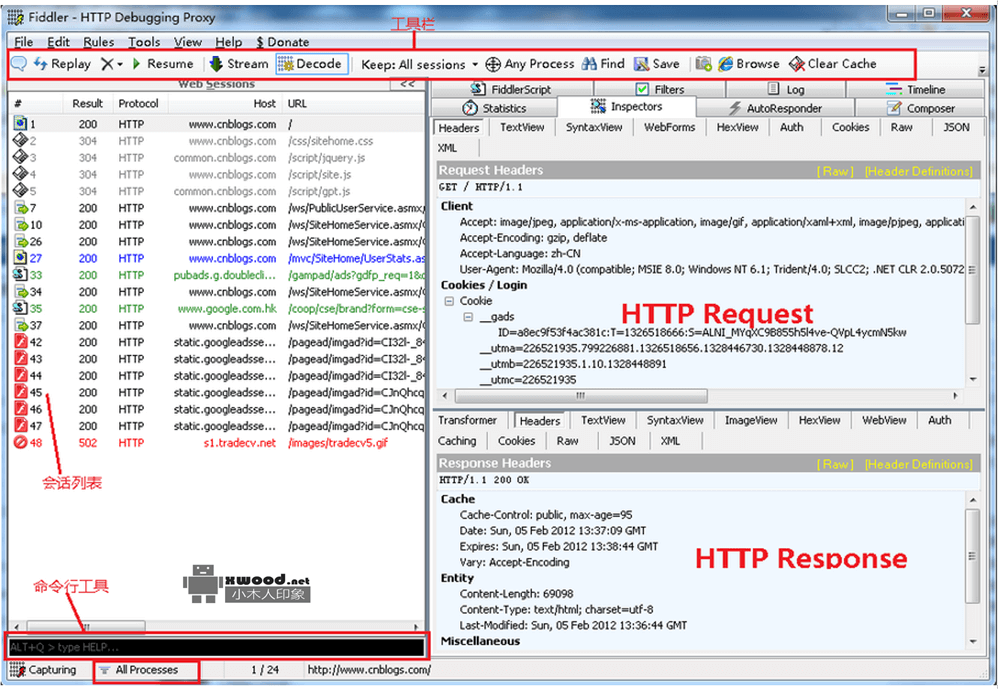999x689 pixels.
Task: Click the icon of session 2 sitehome.css
Action: pyautogui.click(x=20, y=140)
